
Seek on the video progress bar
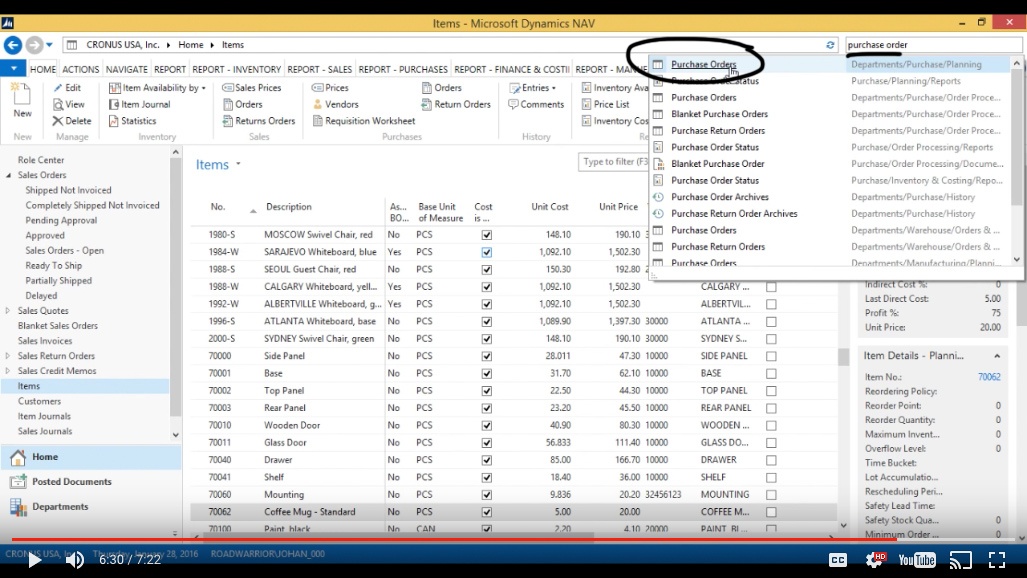[x=514, y=539]
